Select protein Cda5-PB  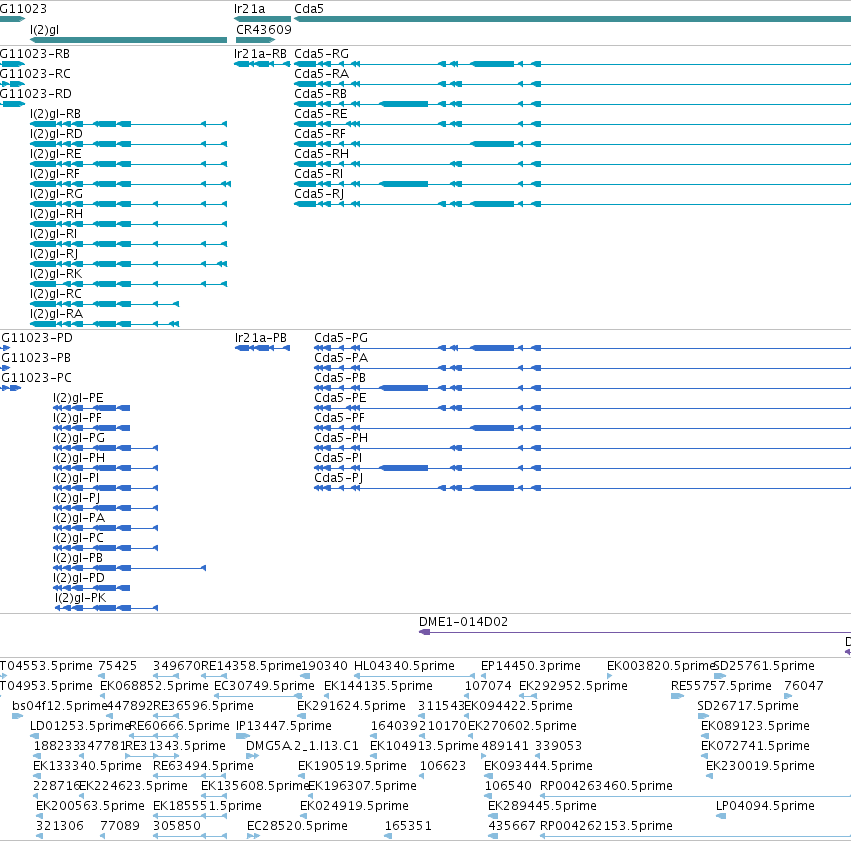tap(582, 388)
